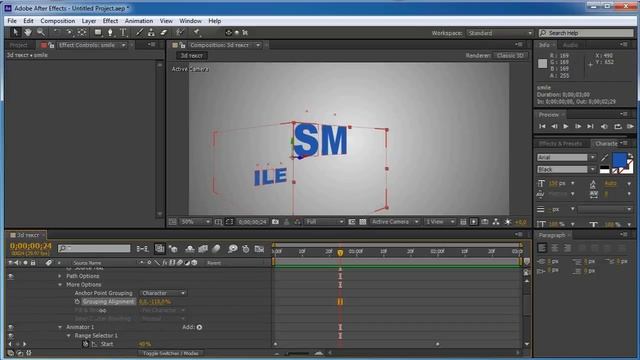
Task: Toggle the Start property stopwatch
Action: (85, 344)
